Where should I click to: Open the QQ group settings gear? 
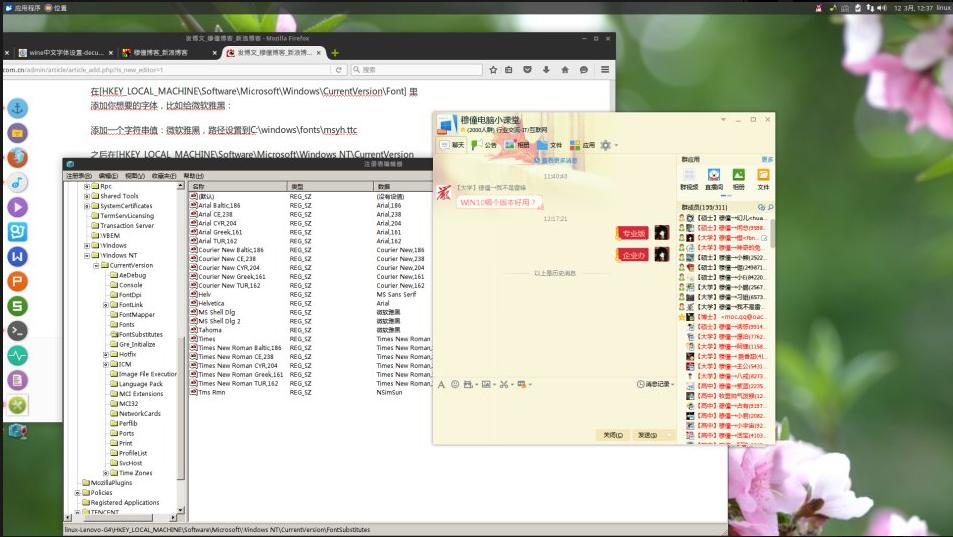[605, 145]
